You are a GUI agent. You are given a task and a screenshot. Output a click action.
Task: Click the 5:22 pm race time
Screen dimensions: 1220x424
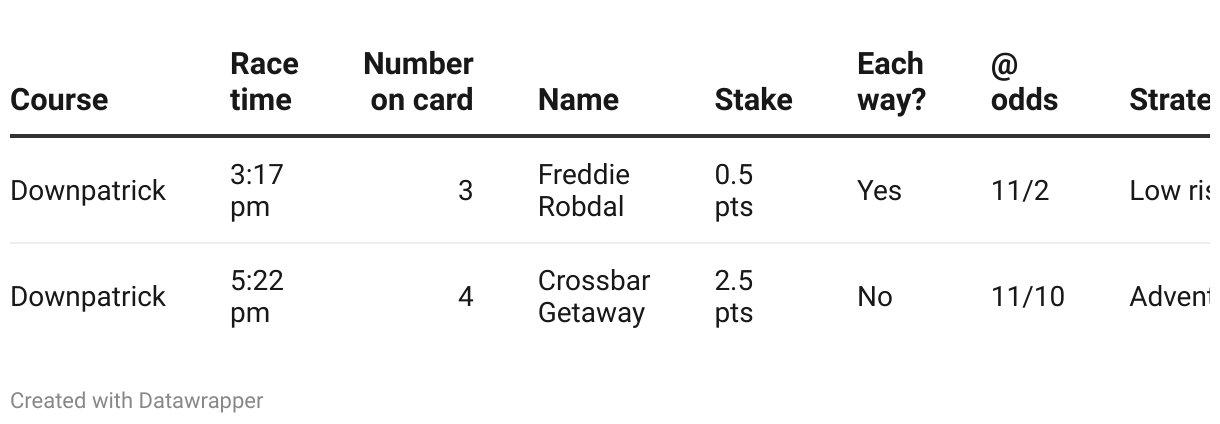257,297
